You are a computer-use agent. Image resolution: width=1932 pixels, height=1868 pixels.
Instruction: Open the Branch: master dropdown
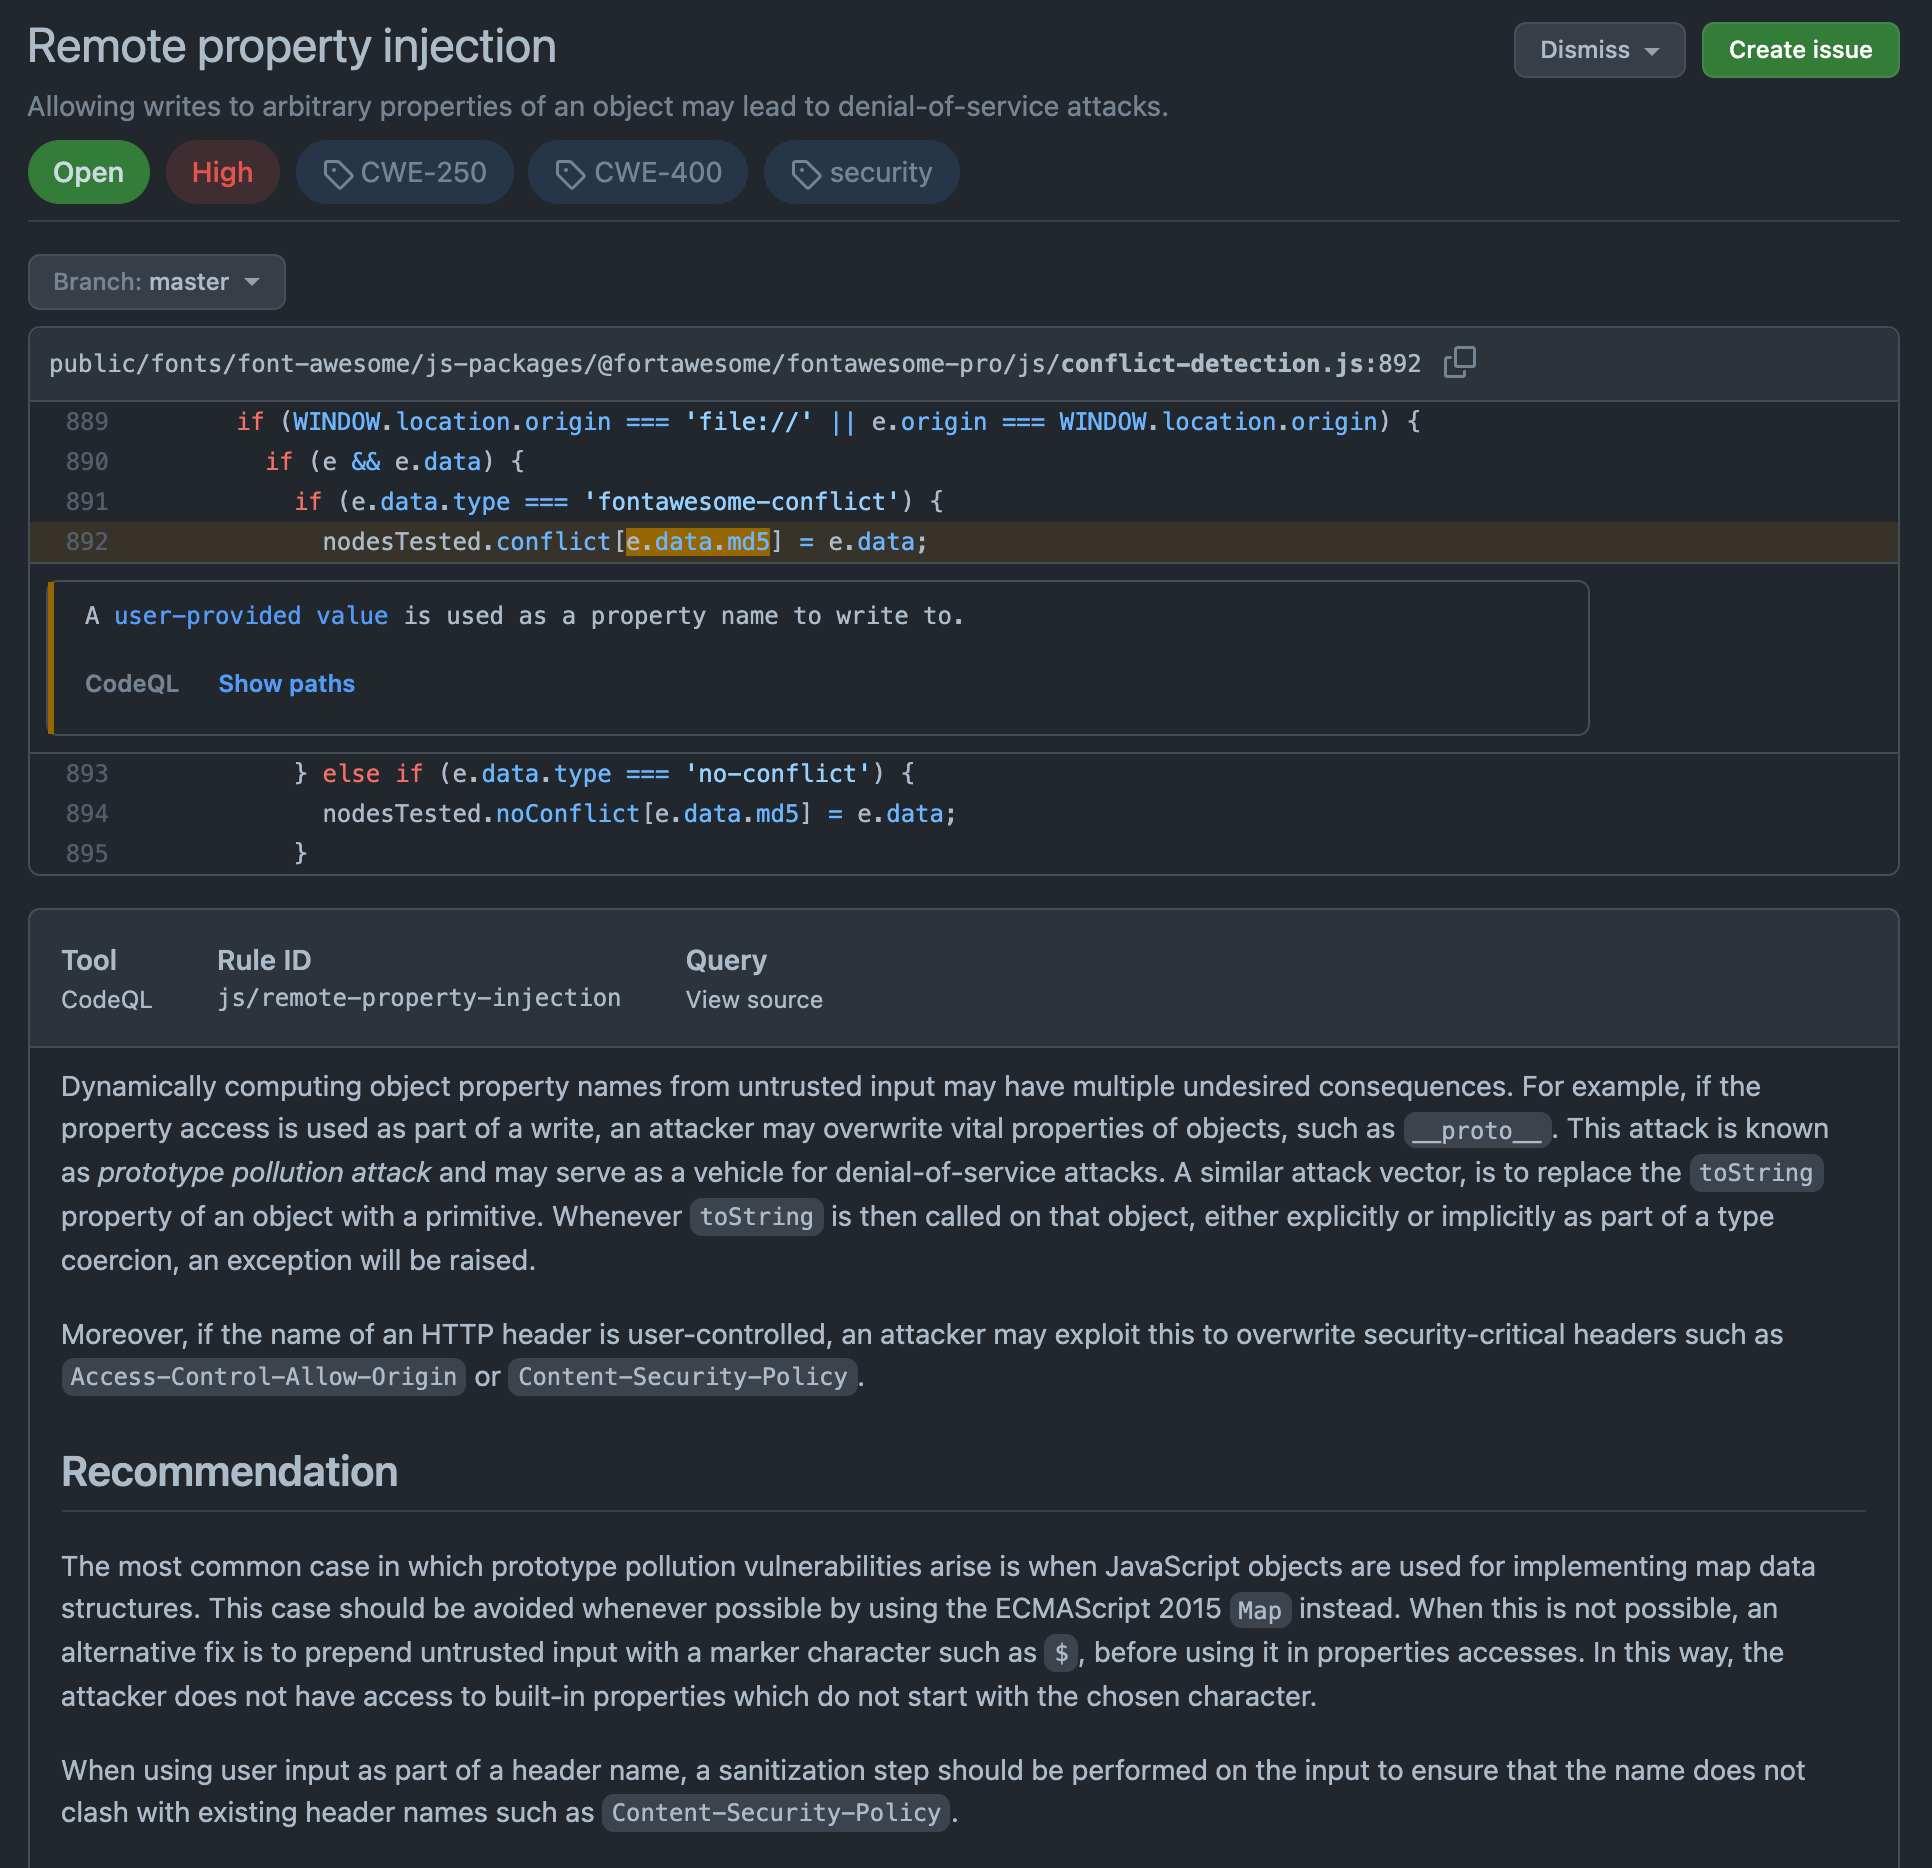(x=156, y=282)
